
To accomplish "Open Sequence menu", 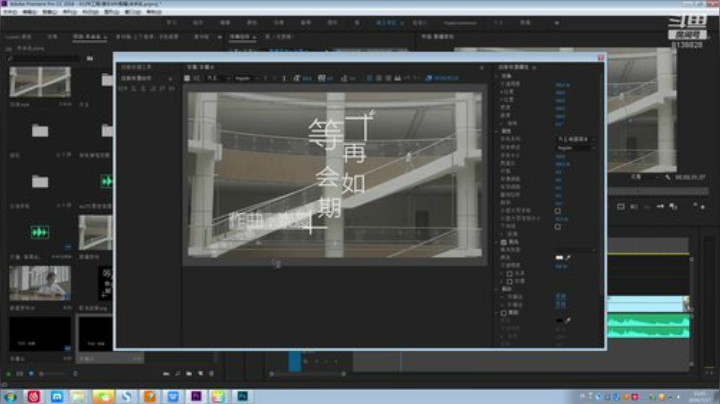I will coord(70,12).
